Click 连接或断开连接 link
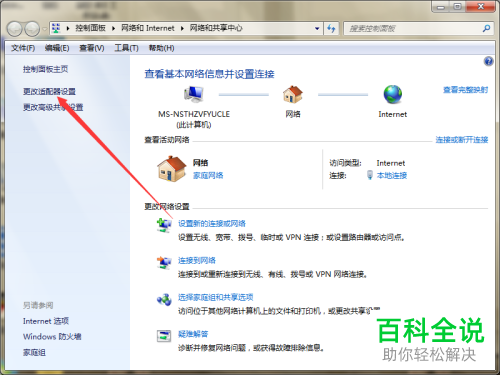 [462, 140]
